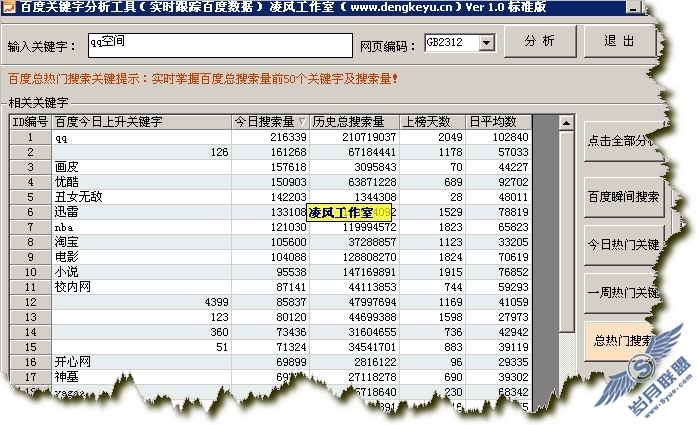Click the historical total 210719037
Screen dimensions: 698x425
coord(355,138)
